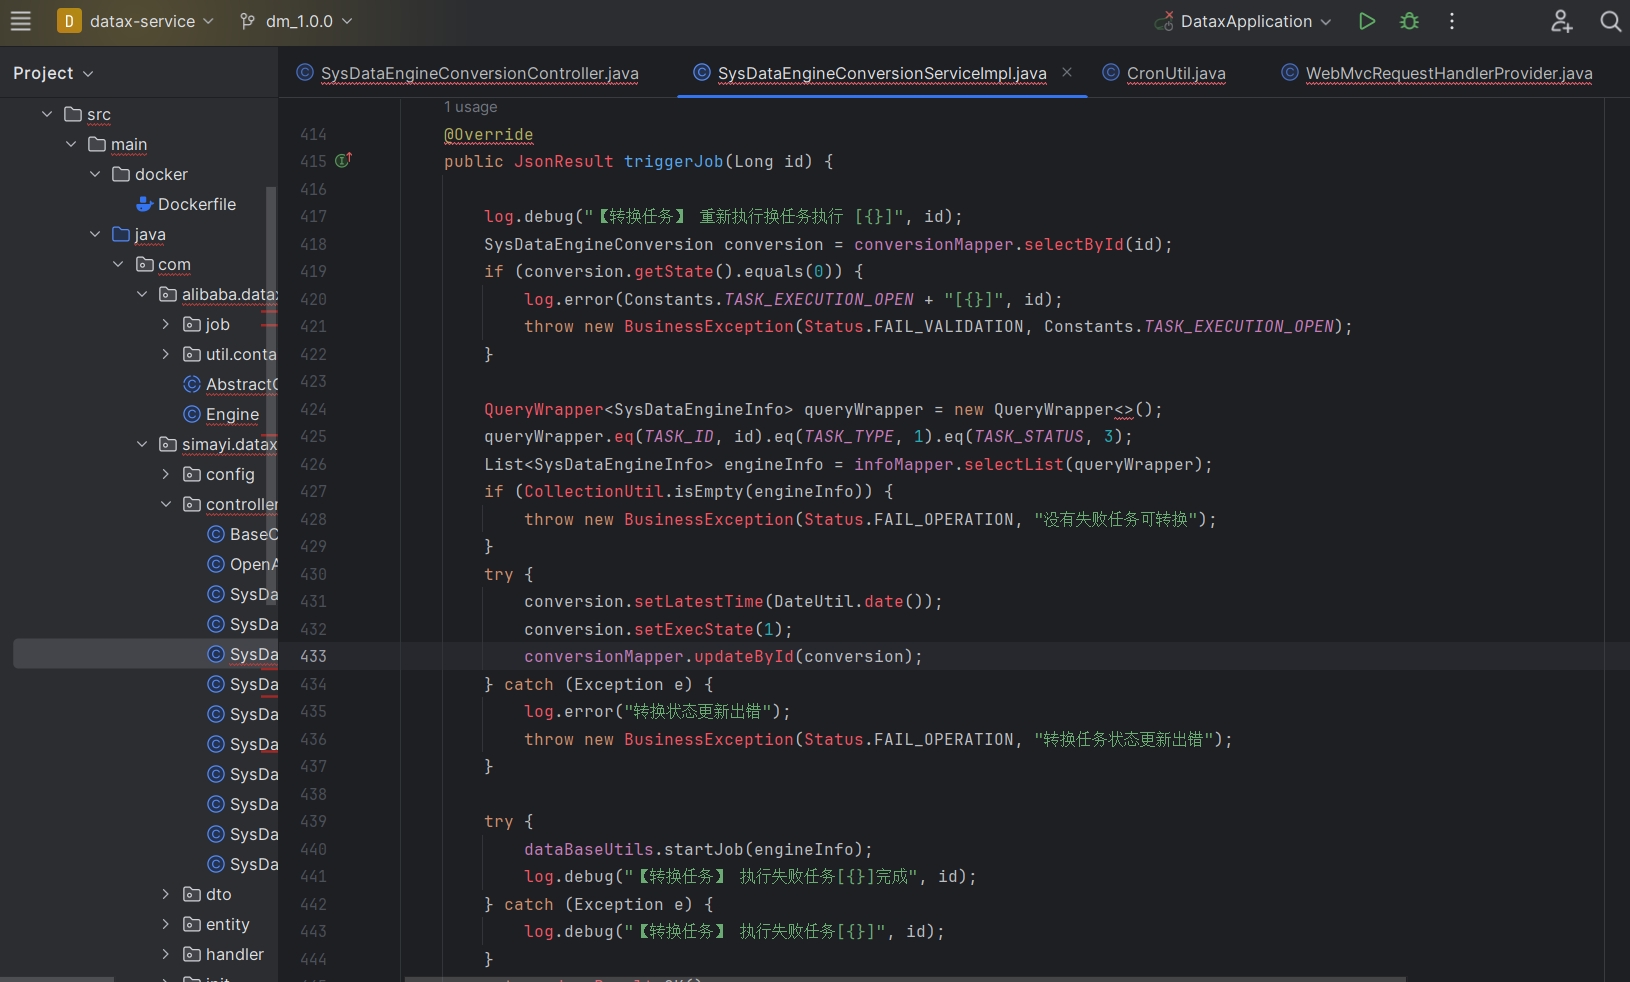The image size is (1630, 982).
Task: Open the Code With Me add-user icon
Action: click(x=1562, y=21)
